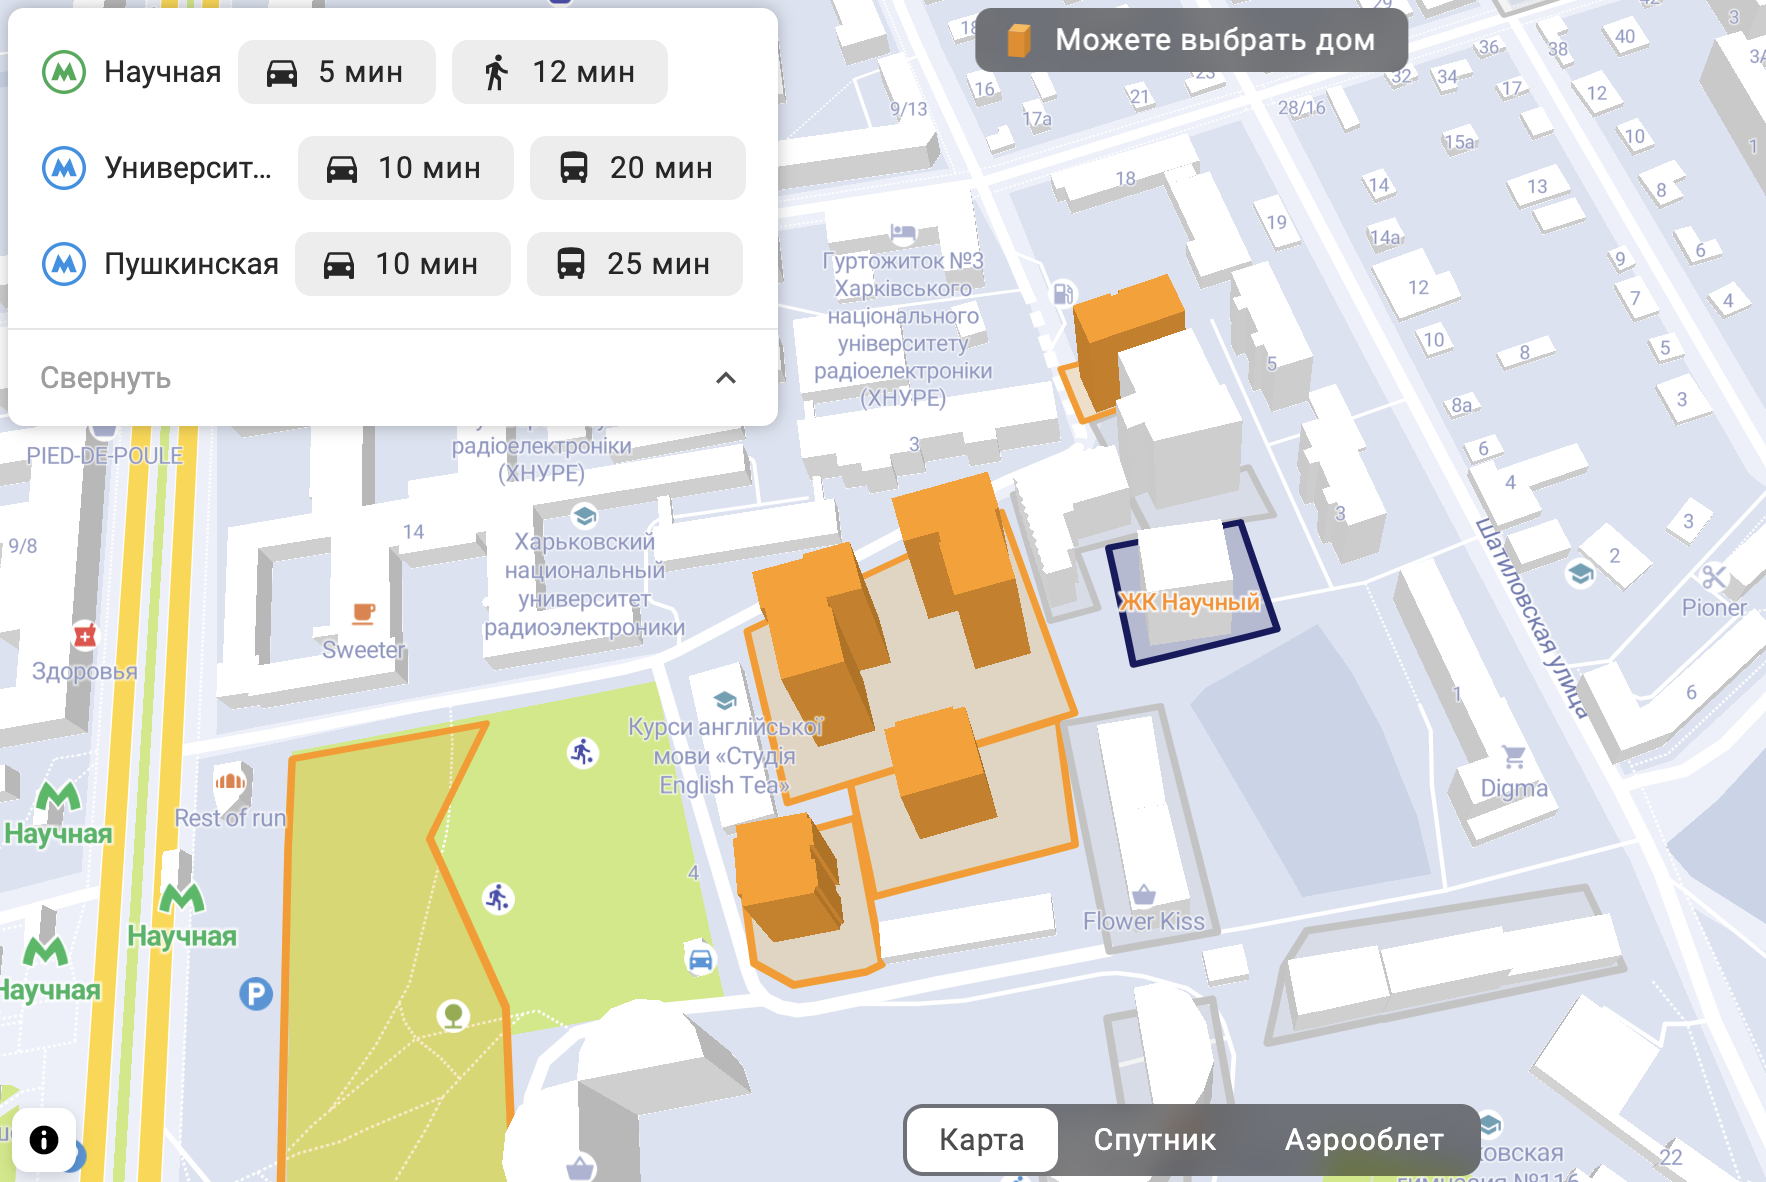Click the info icon in bottom-left corner
1766x1182 pixels.
[x=44, y=1140]
